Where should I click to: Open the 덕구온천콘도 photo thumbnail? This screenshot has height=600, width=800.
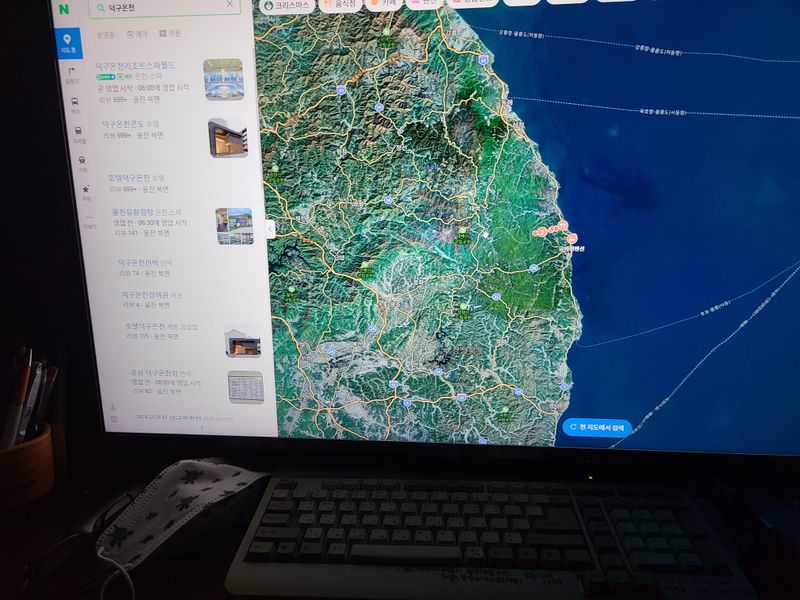click(x=228, y=138)
